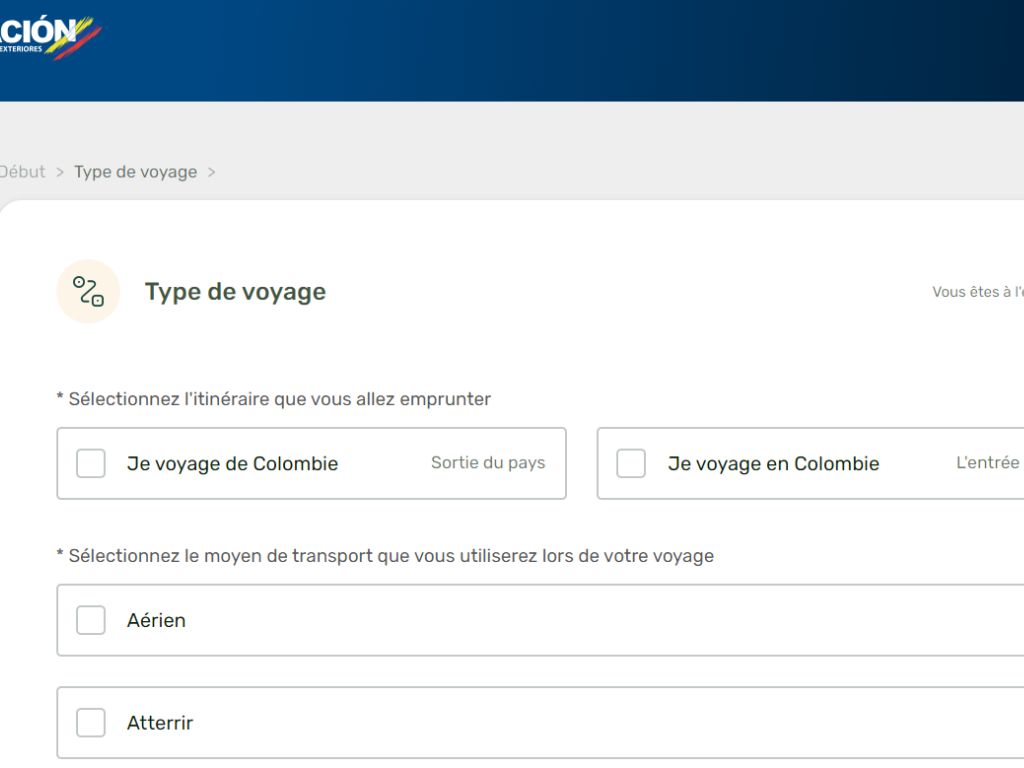The width and height of the screenshot is (1024, 768).
Task: Click the Sortie du pays label
Action: 488,463
